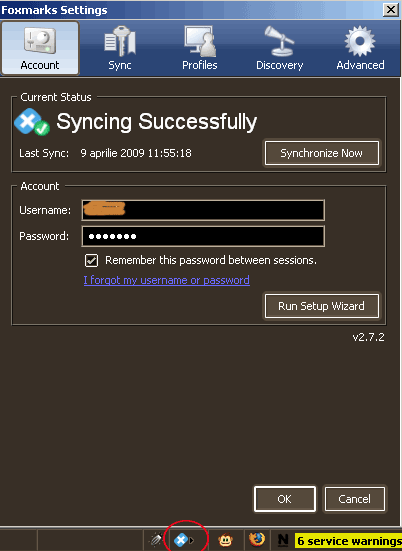This screenshot has height=551, width=402.
Task: Focus the Password input field
Action: click(203, 236)
